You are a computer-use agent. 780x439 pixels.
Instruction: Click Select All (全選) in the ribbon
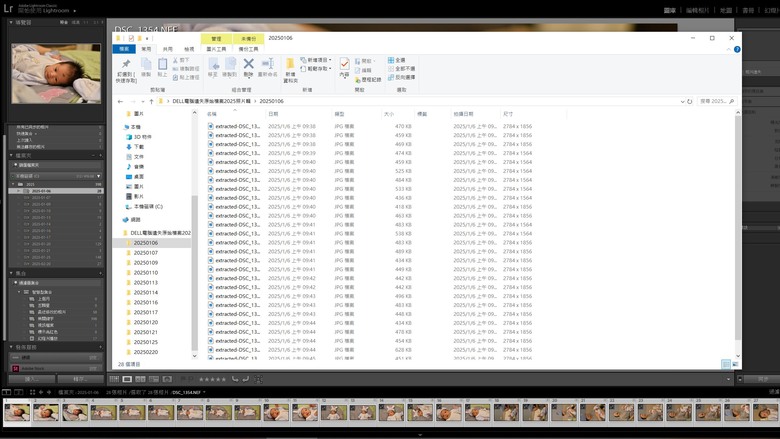396,60
